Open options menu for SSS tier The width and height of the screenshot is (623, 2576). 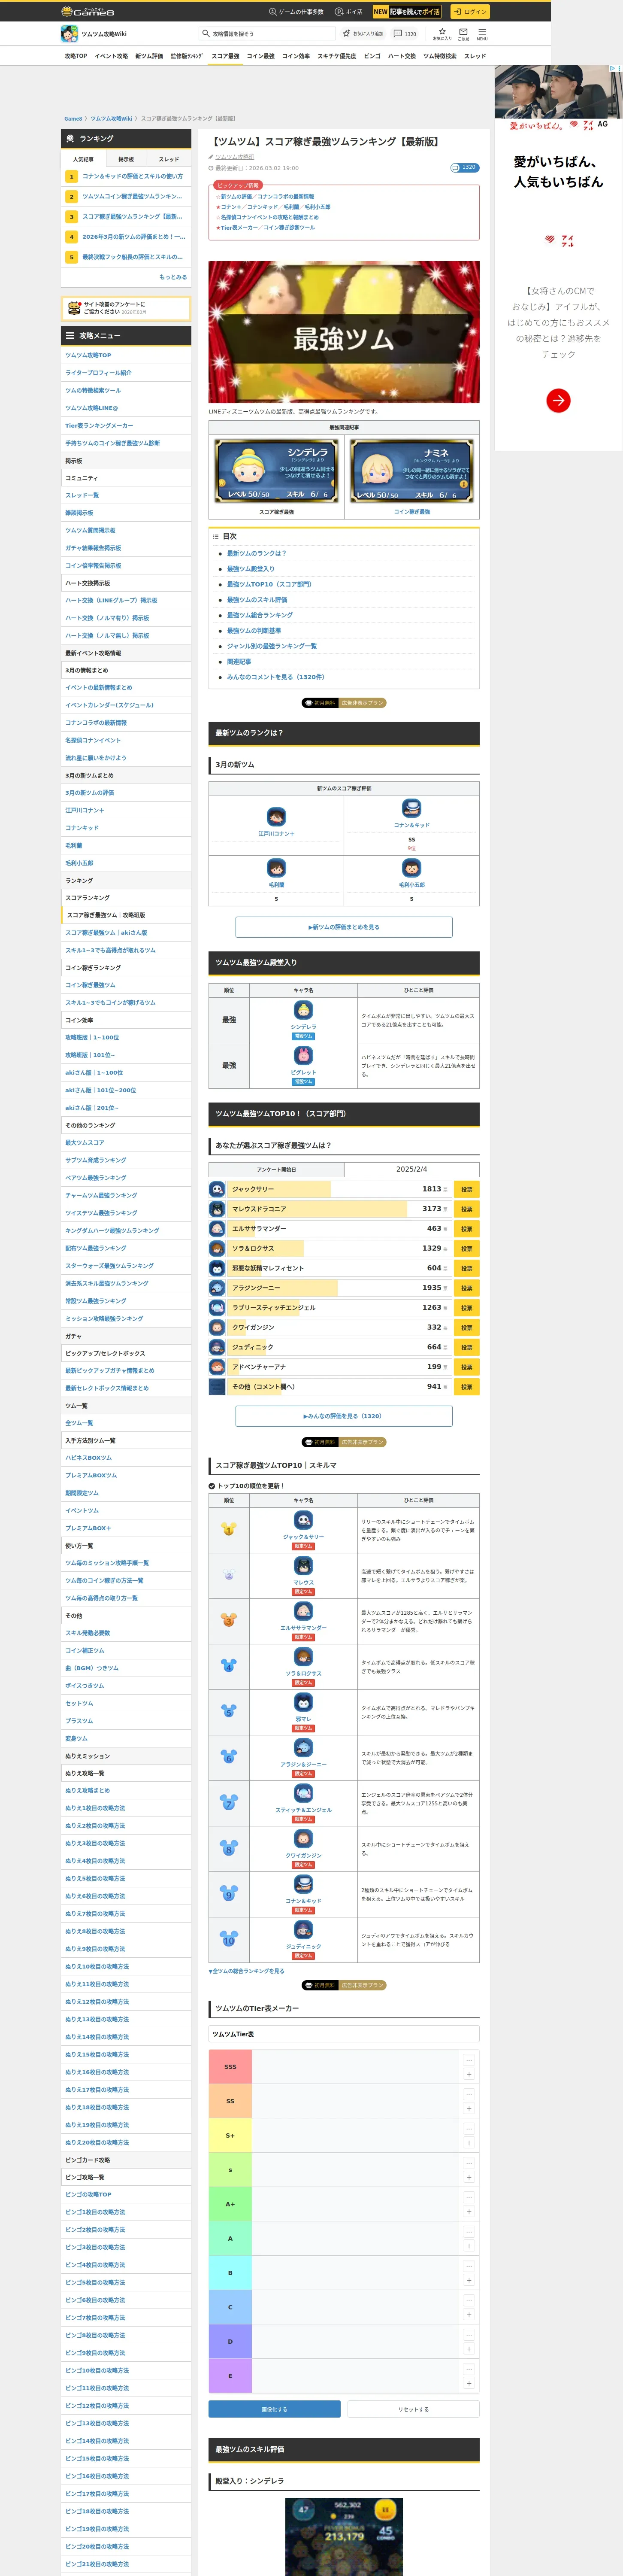pos(469,2060)
